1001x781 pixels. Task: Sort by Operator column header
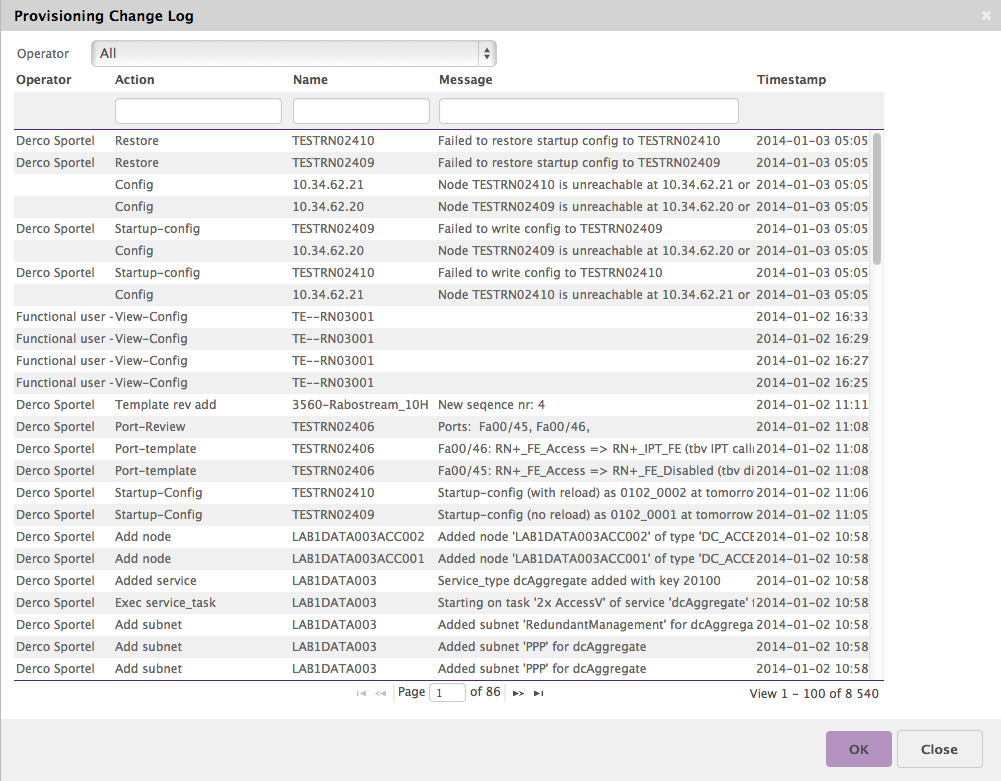(44, 80)
